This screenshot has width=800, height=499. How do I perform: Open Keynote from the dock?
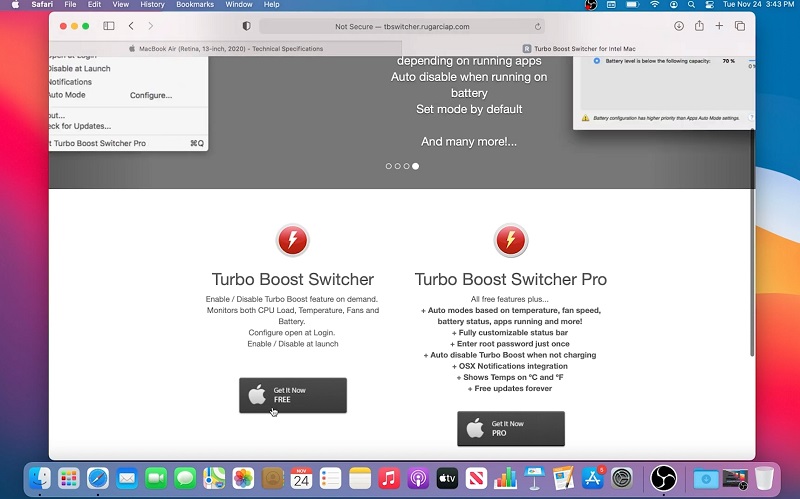534,479
